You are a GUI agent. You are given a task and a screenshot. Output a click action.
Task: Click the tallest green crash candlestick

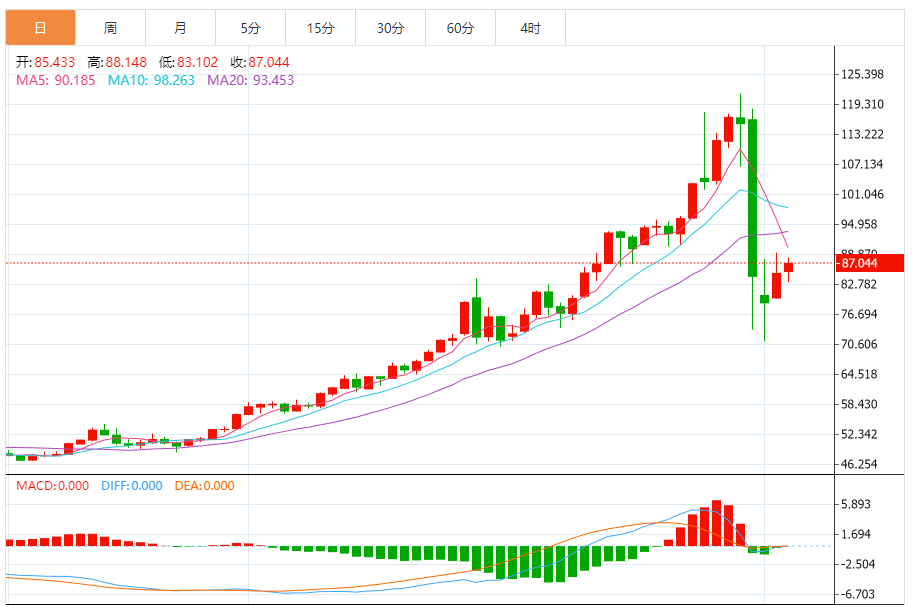click(x=752, y=197)
